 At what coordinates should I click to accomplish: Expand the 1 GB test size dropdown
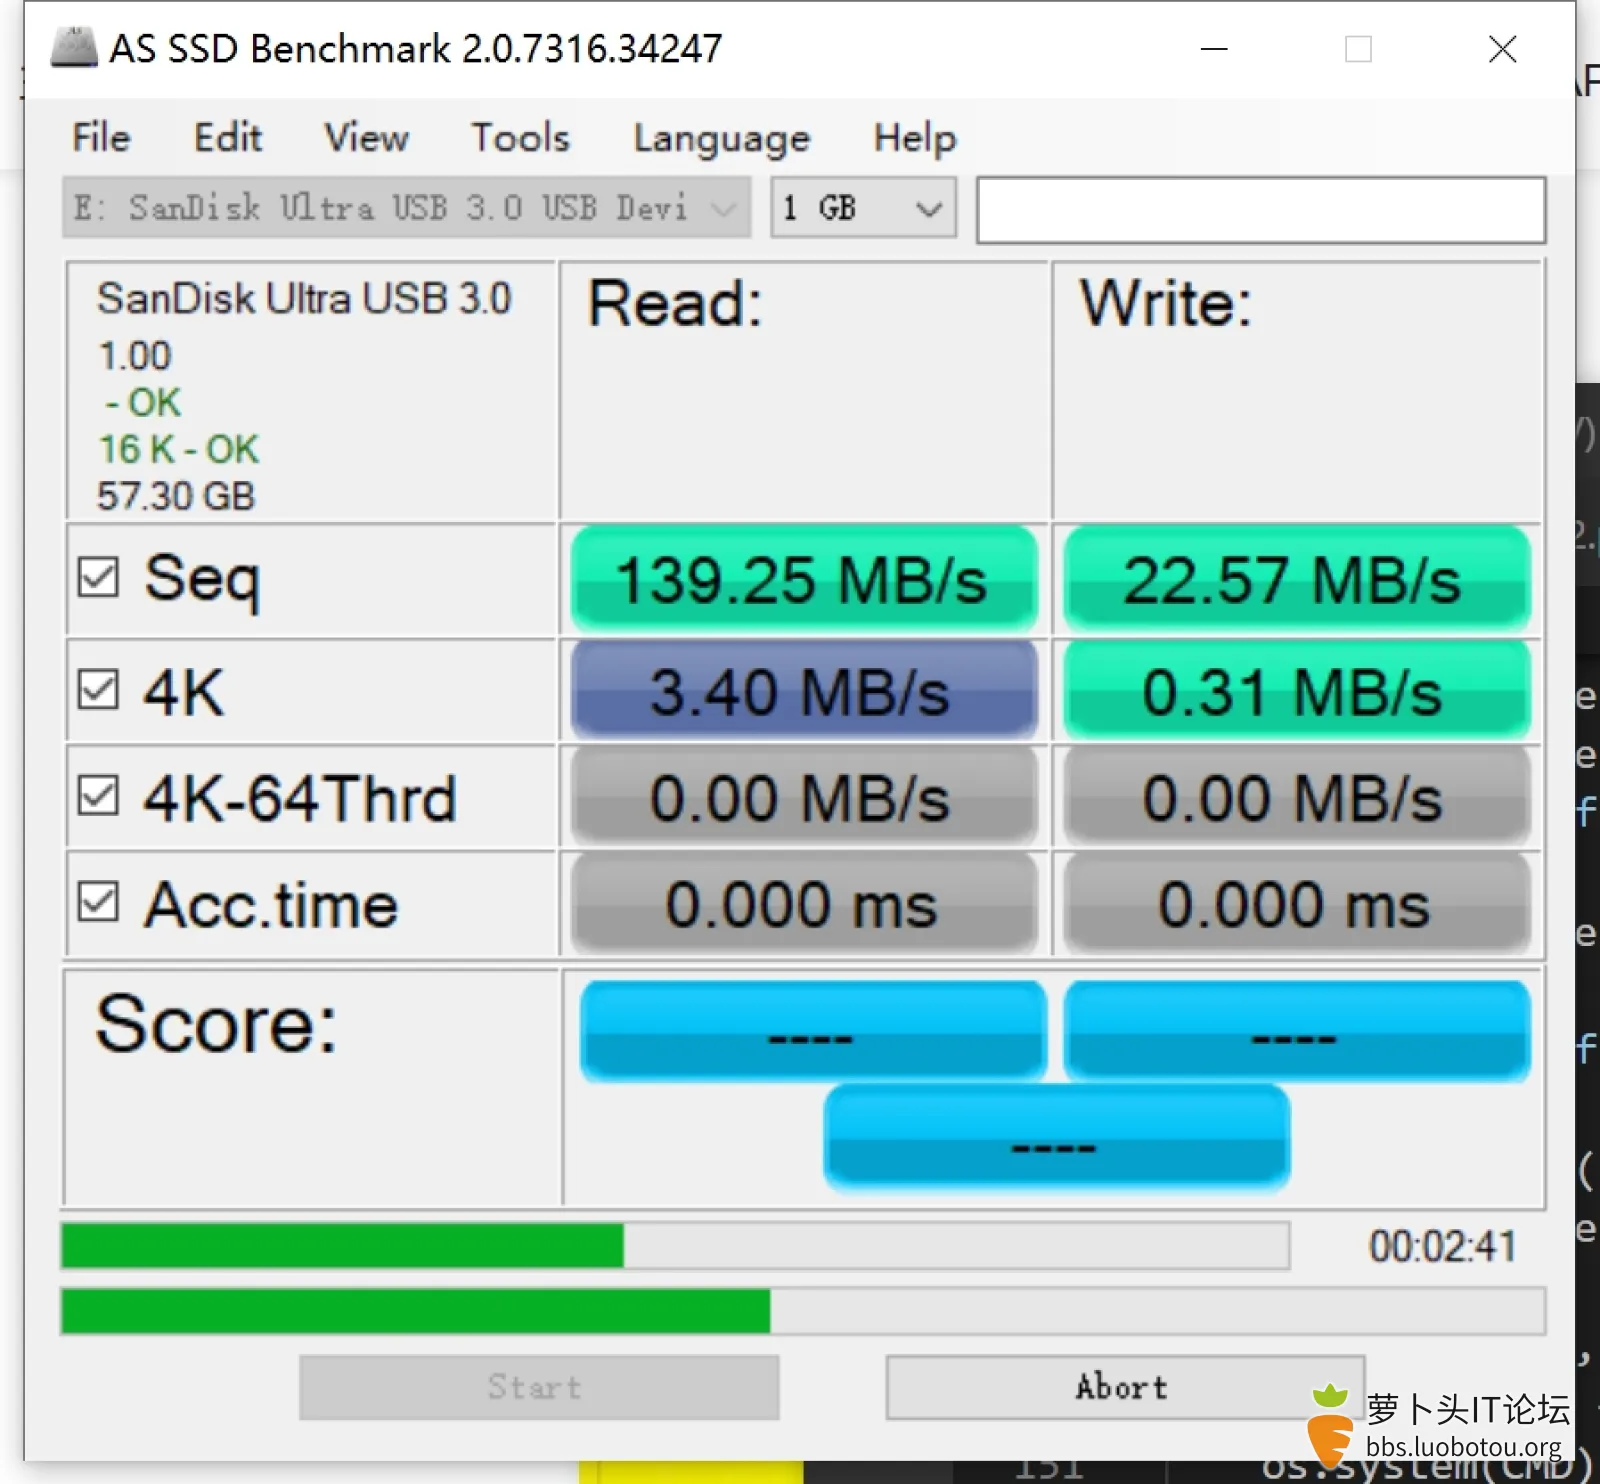pyautogui.click(x=863, y=208)
